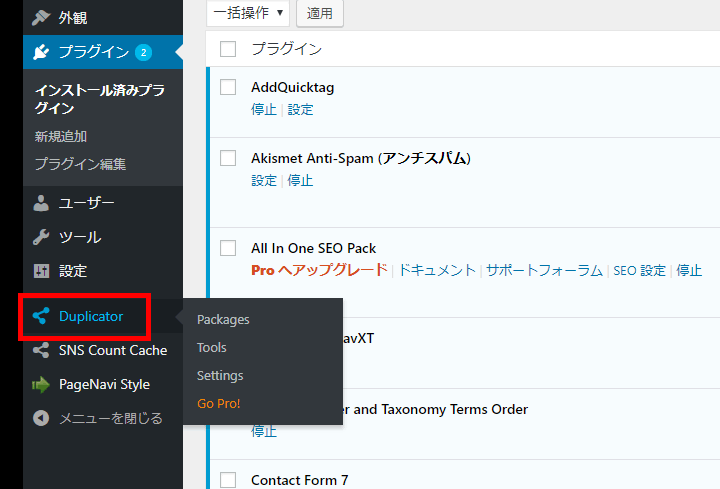Click the 停止 link under AddQuicktag
The image size is (720, 489).
point(263,110)
